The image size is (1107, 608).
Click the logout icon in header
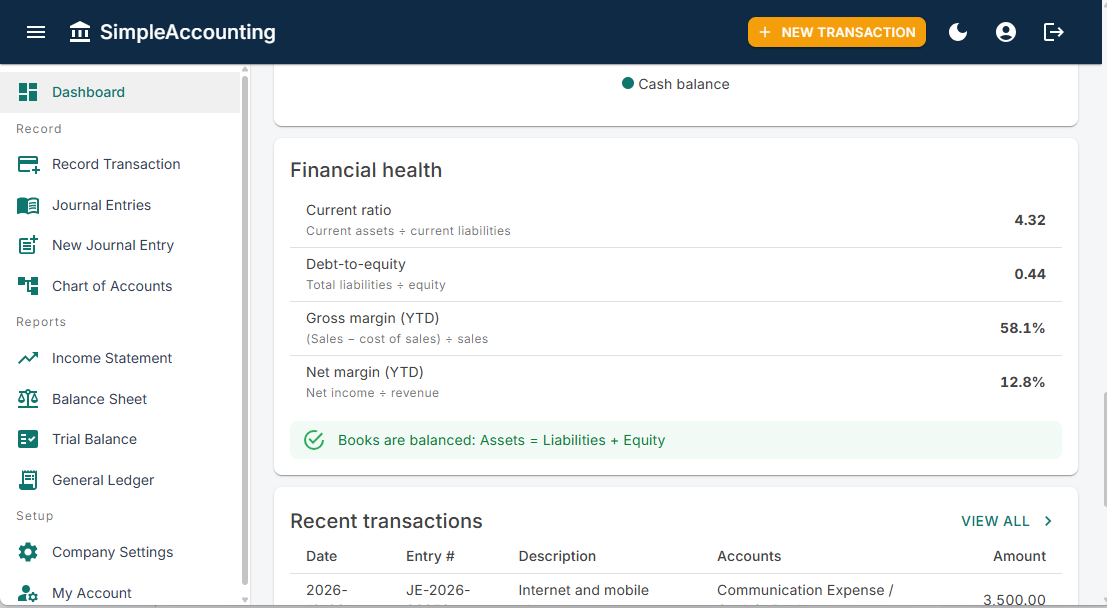coord(1053,32)
